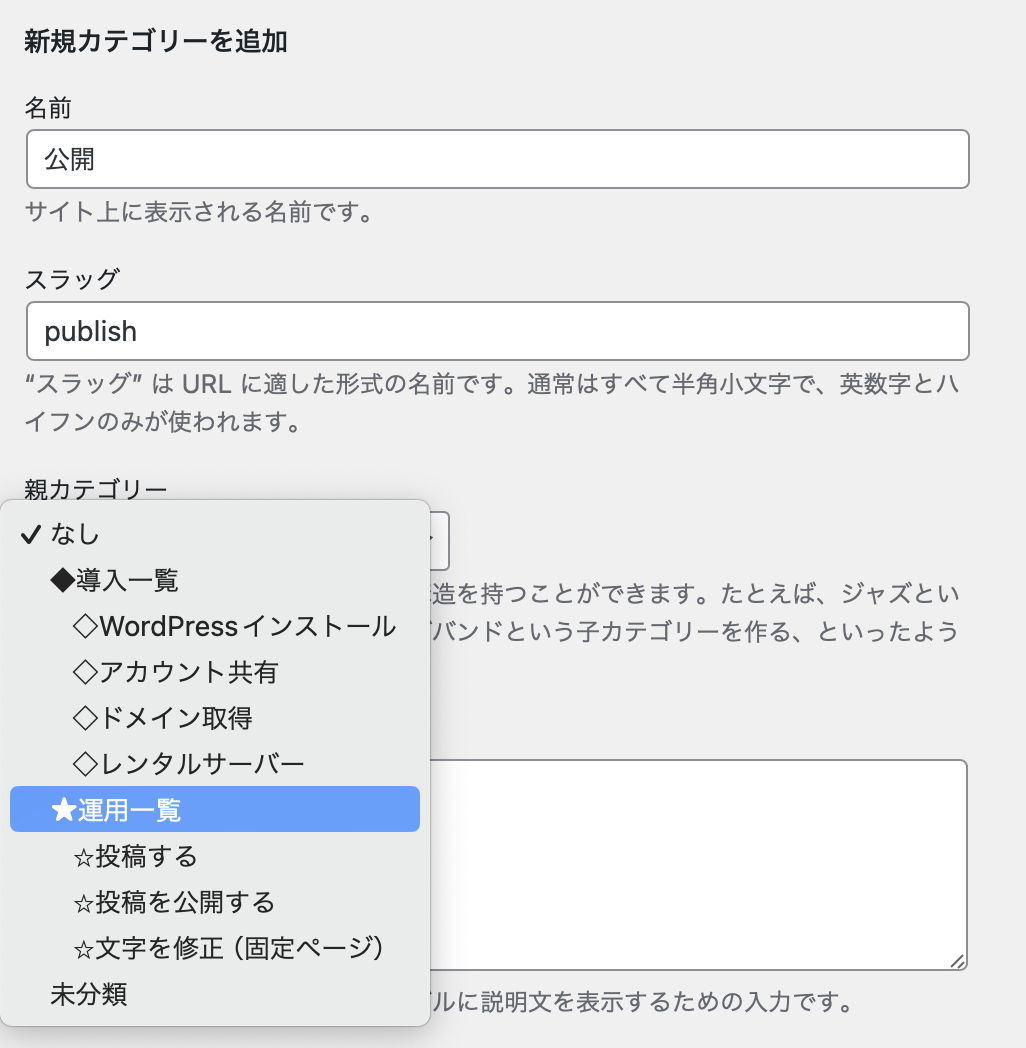Pick ☆投稿を公開する in the dropdown

175,902
